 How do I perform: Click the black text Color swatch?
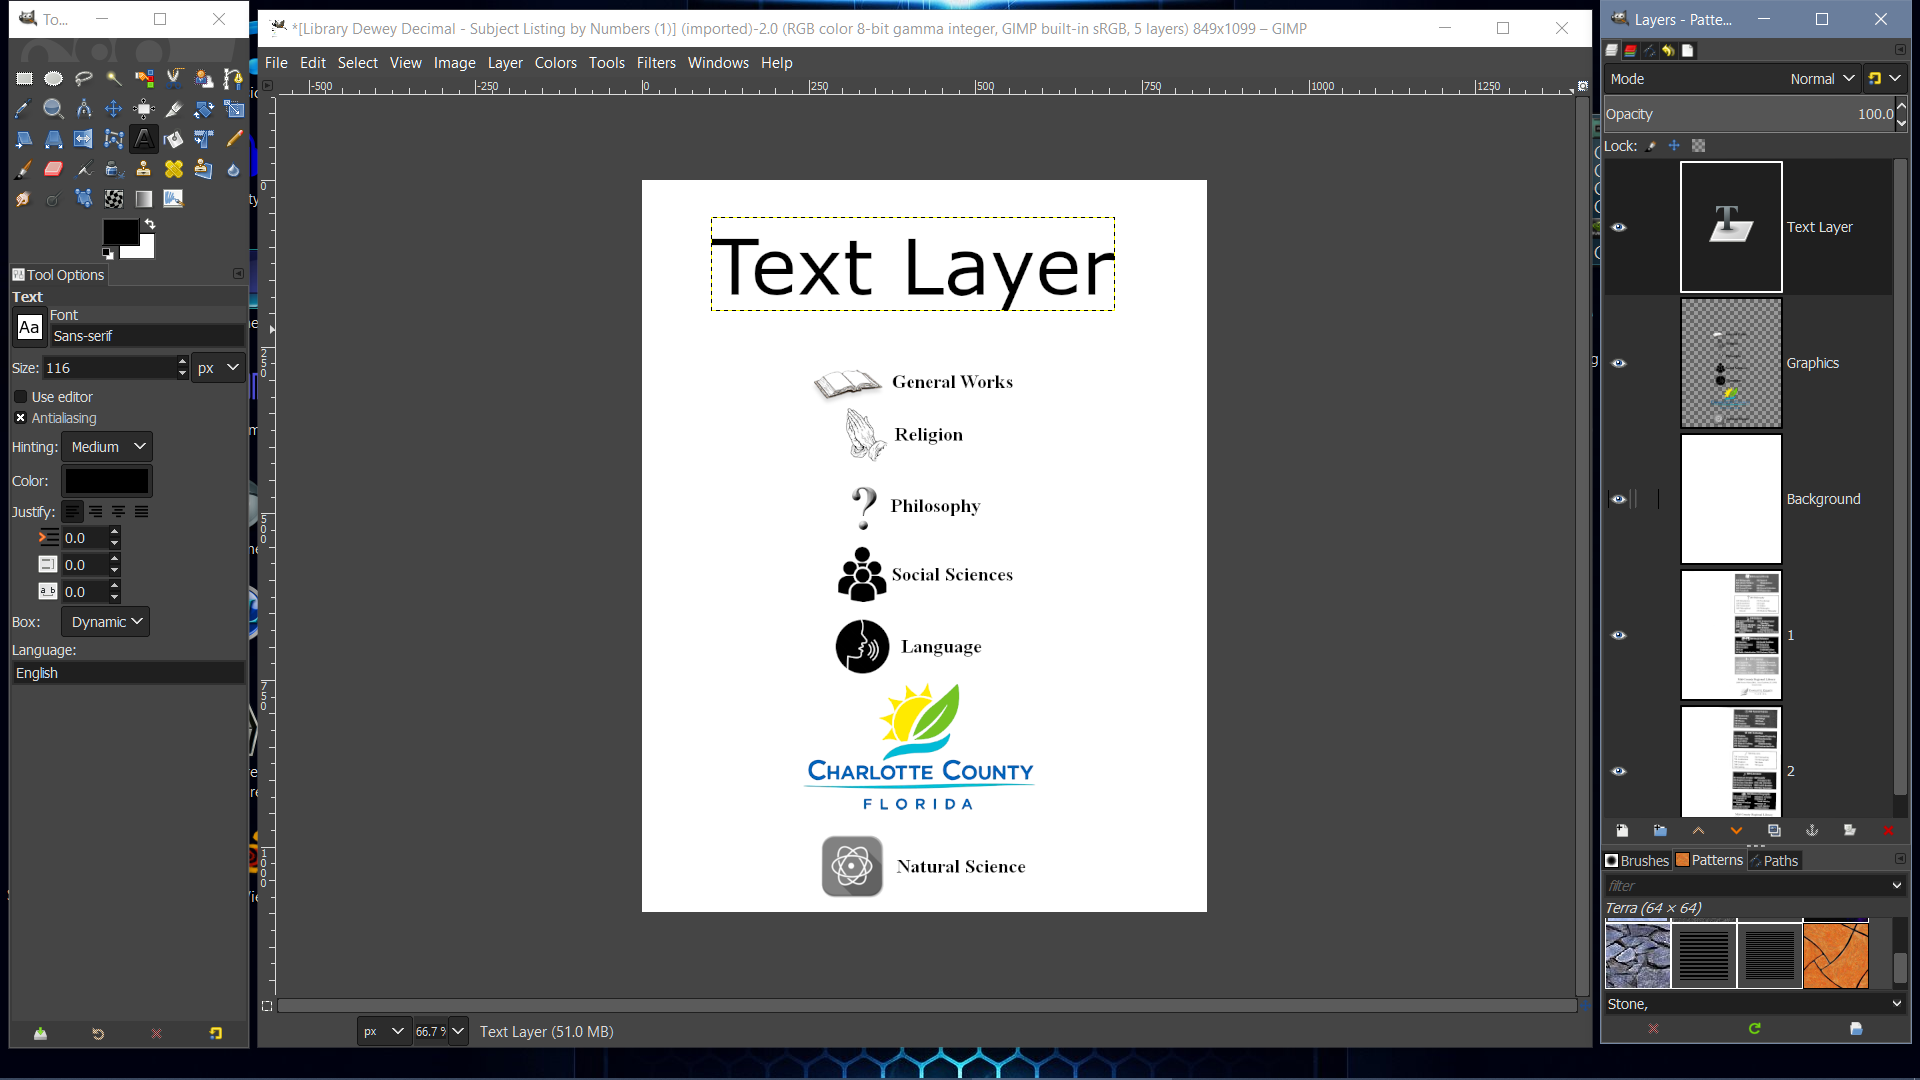(x=107, y=481)
